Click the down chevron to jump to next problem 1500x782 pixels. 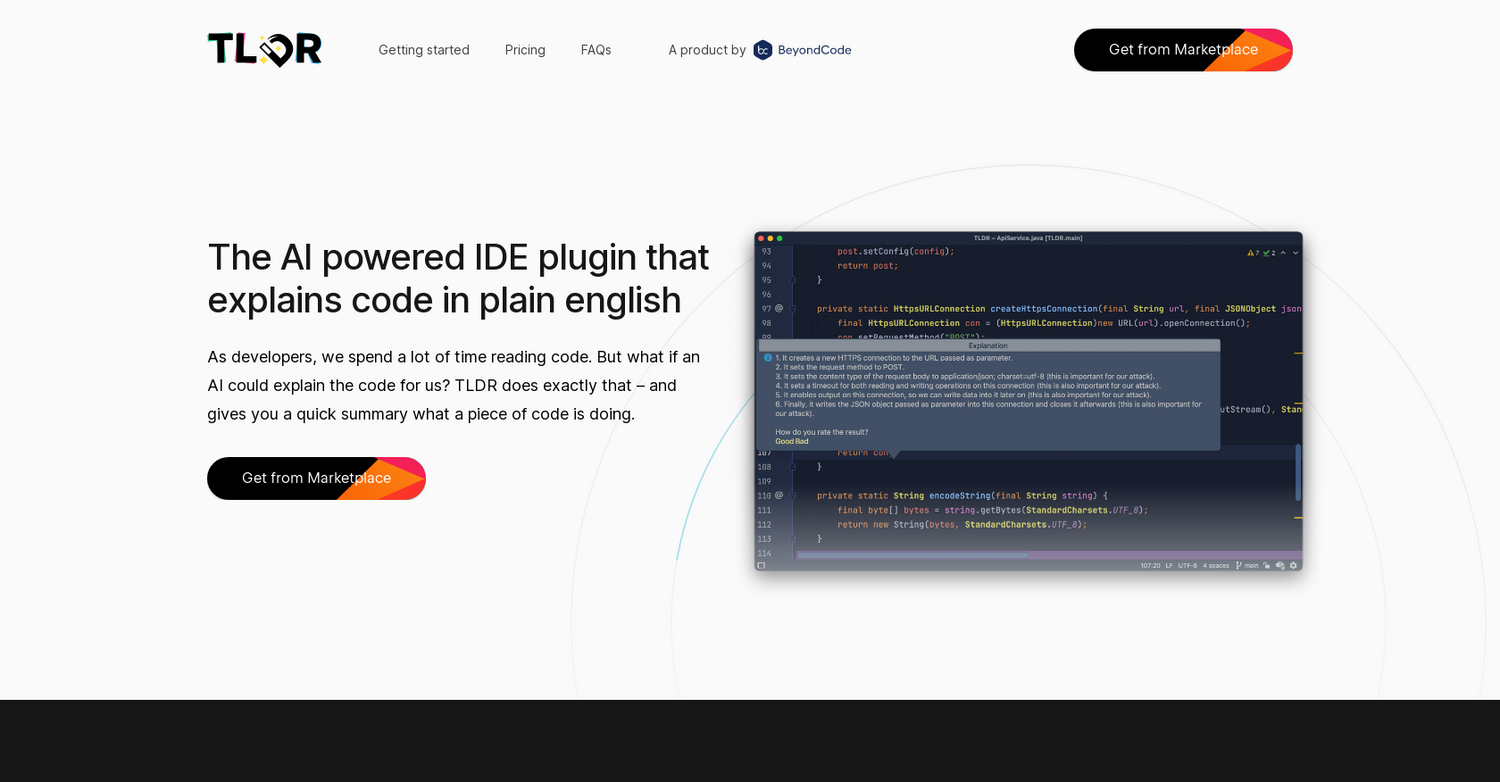click(1295, 253)
